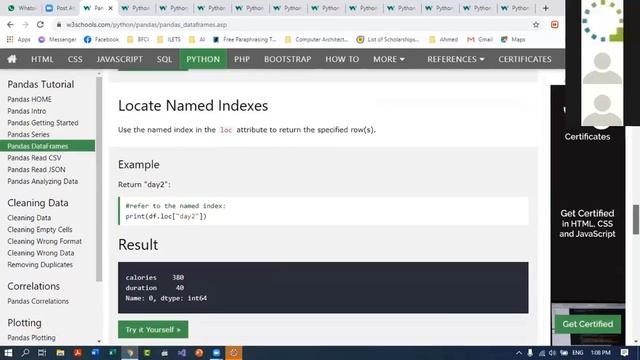The height and width of the screenshot is (360, 640).
Task: Click the volume icon in system tray
Action: 552,353
